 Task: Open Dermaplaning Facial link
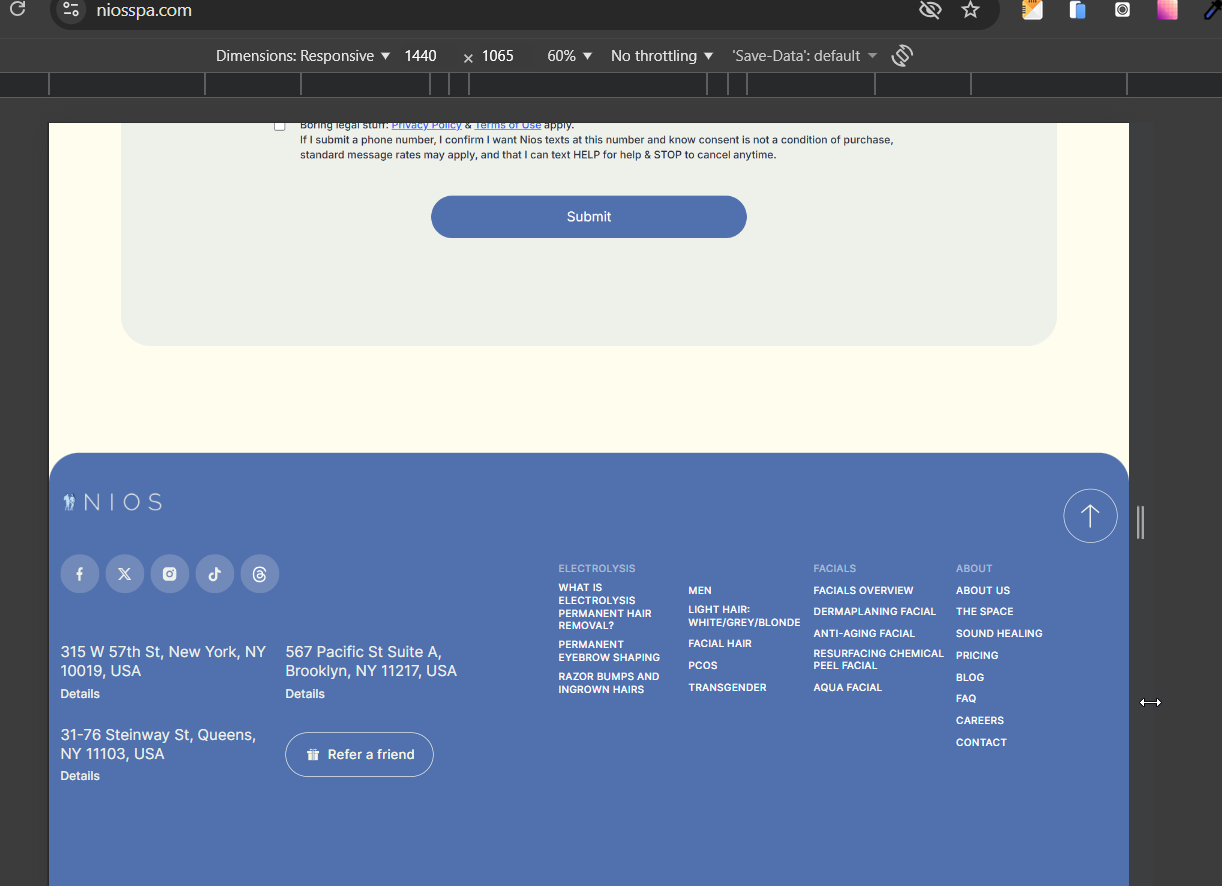point(875,612)
